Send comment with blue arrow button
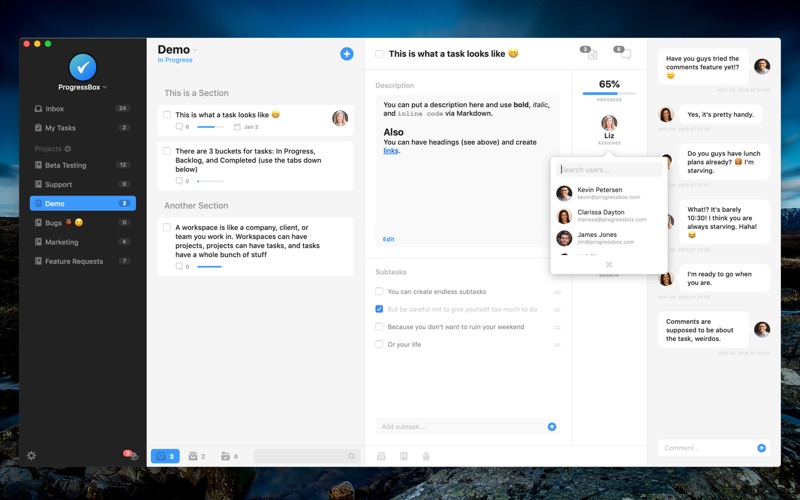Image resolution: width=800 pixels, height=500 pixels. point(761,448)
